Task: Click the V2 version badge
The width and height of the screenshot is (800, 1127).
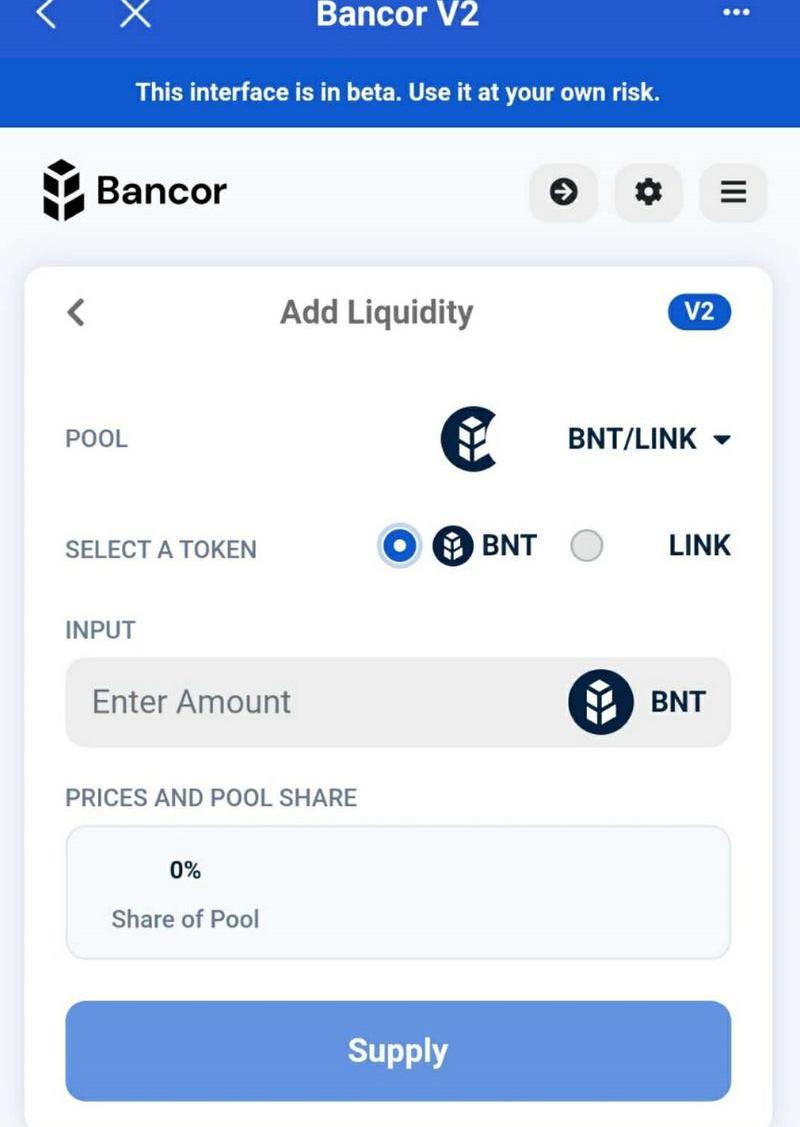Action: tap(699, 312)
